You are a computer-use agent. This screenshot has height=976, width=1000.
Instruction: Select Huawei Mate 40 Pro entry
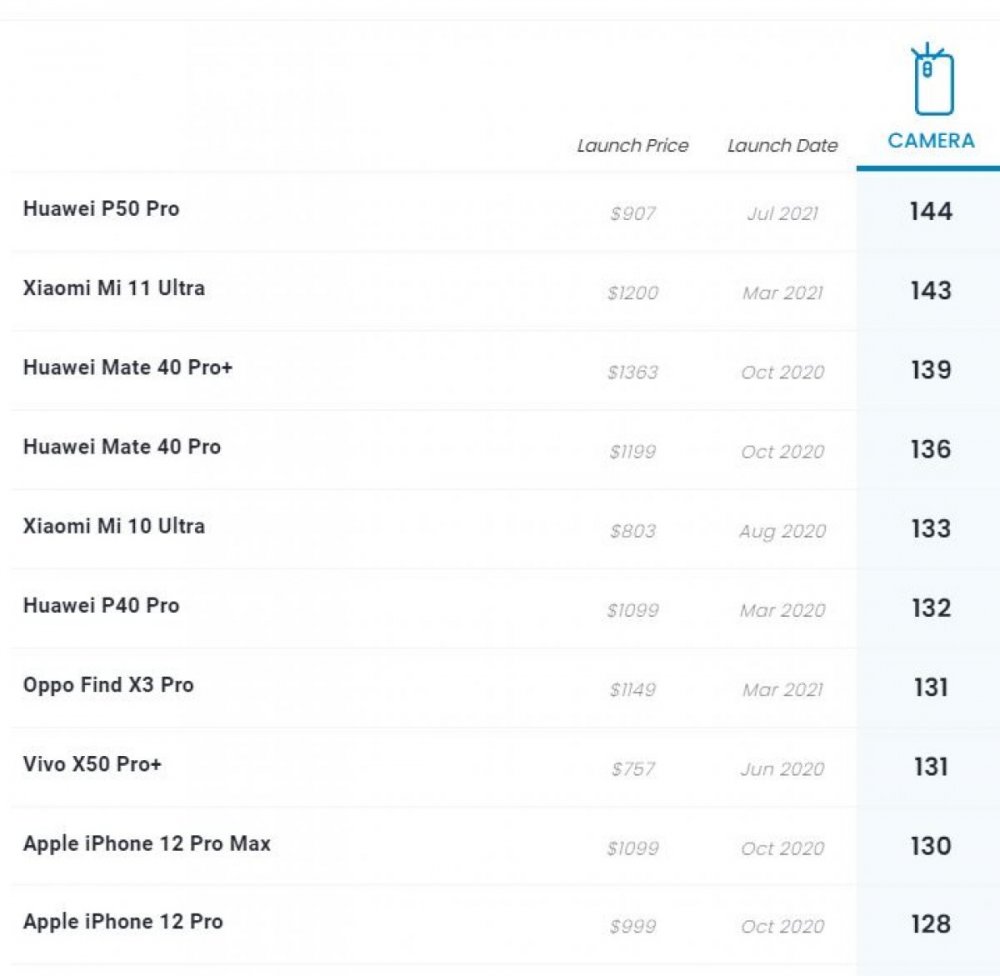click(x=121, y=447)
